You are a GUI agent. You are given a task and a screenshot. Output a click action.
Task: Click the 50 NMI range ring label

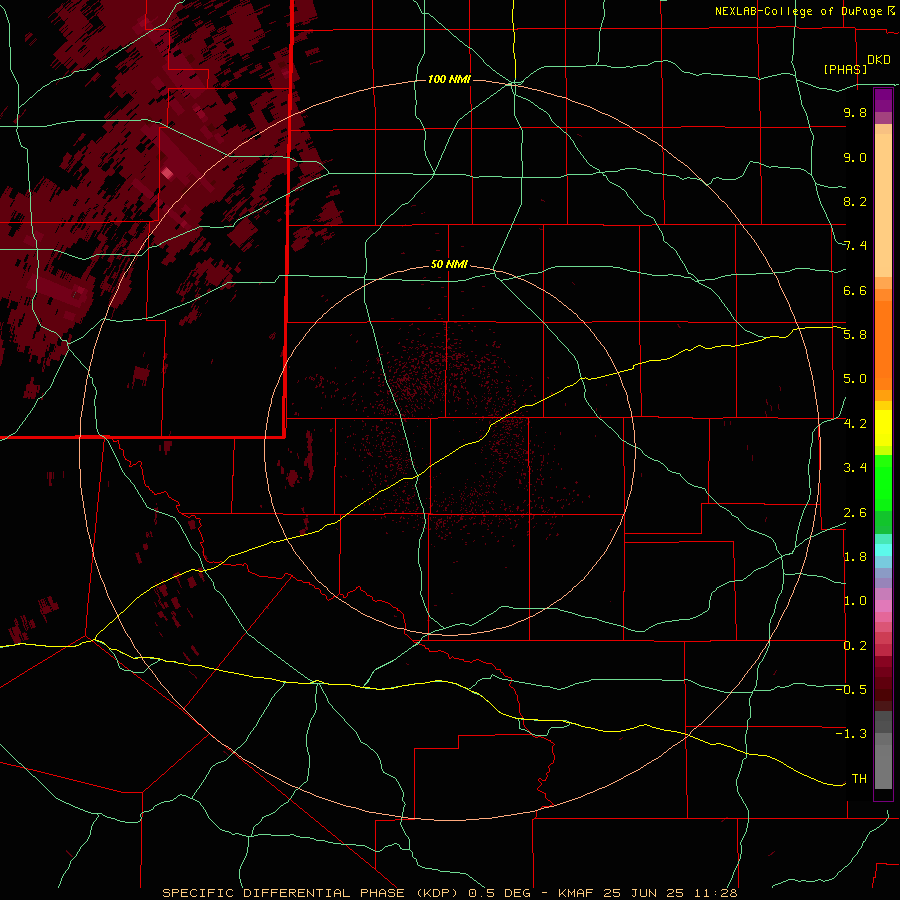449,264
